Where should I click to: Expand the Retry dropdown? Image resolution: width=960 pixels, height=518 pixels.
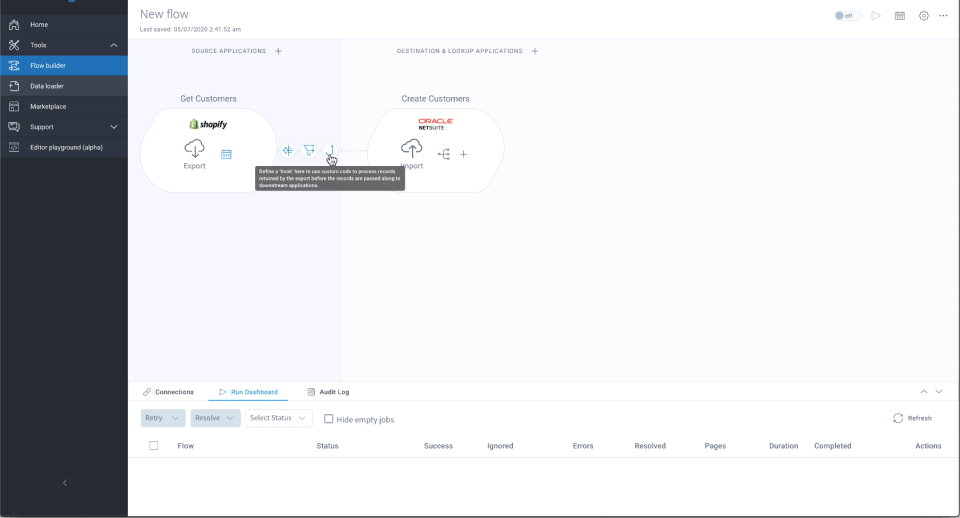tap(163, 418)
